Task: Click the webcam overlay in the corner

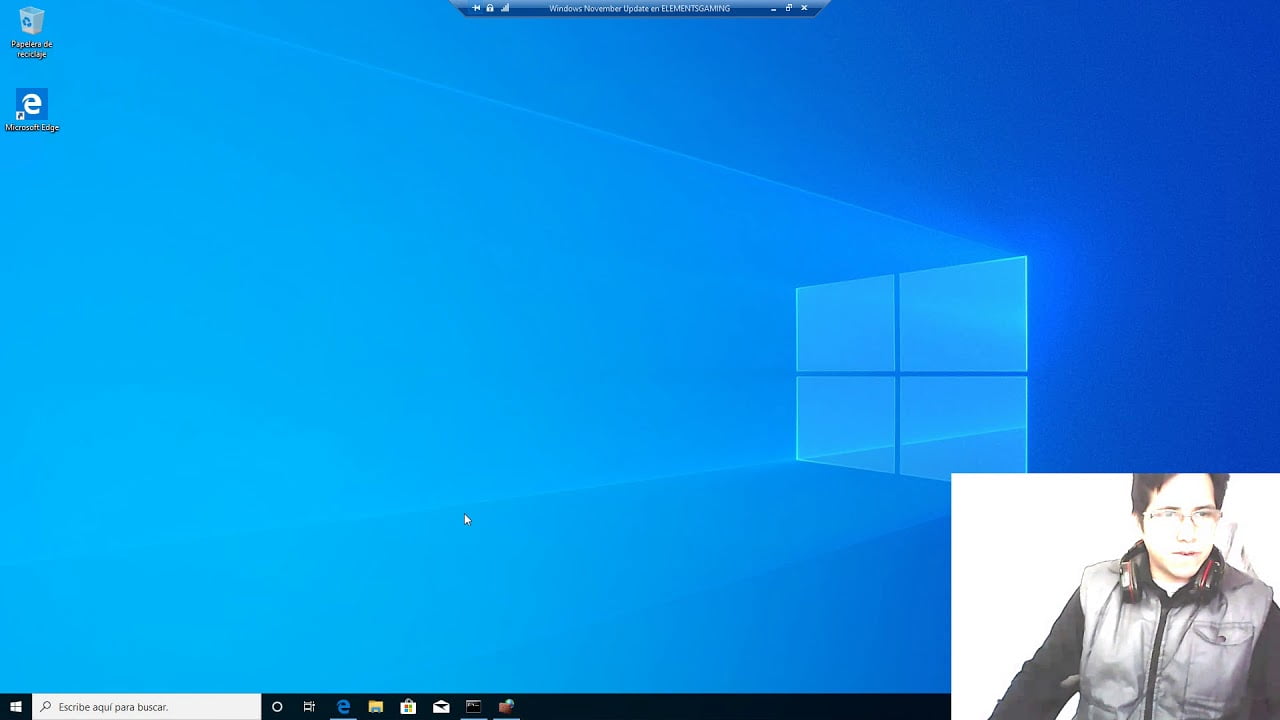Action: click(1115, 595)
